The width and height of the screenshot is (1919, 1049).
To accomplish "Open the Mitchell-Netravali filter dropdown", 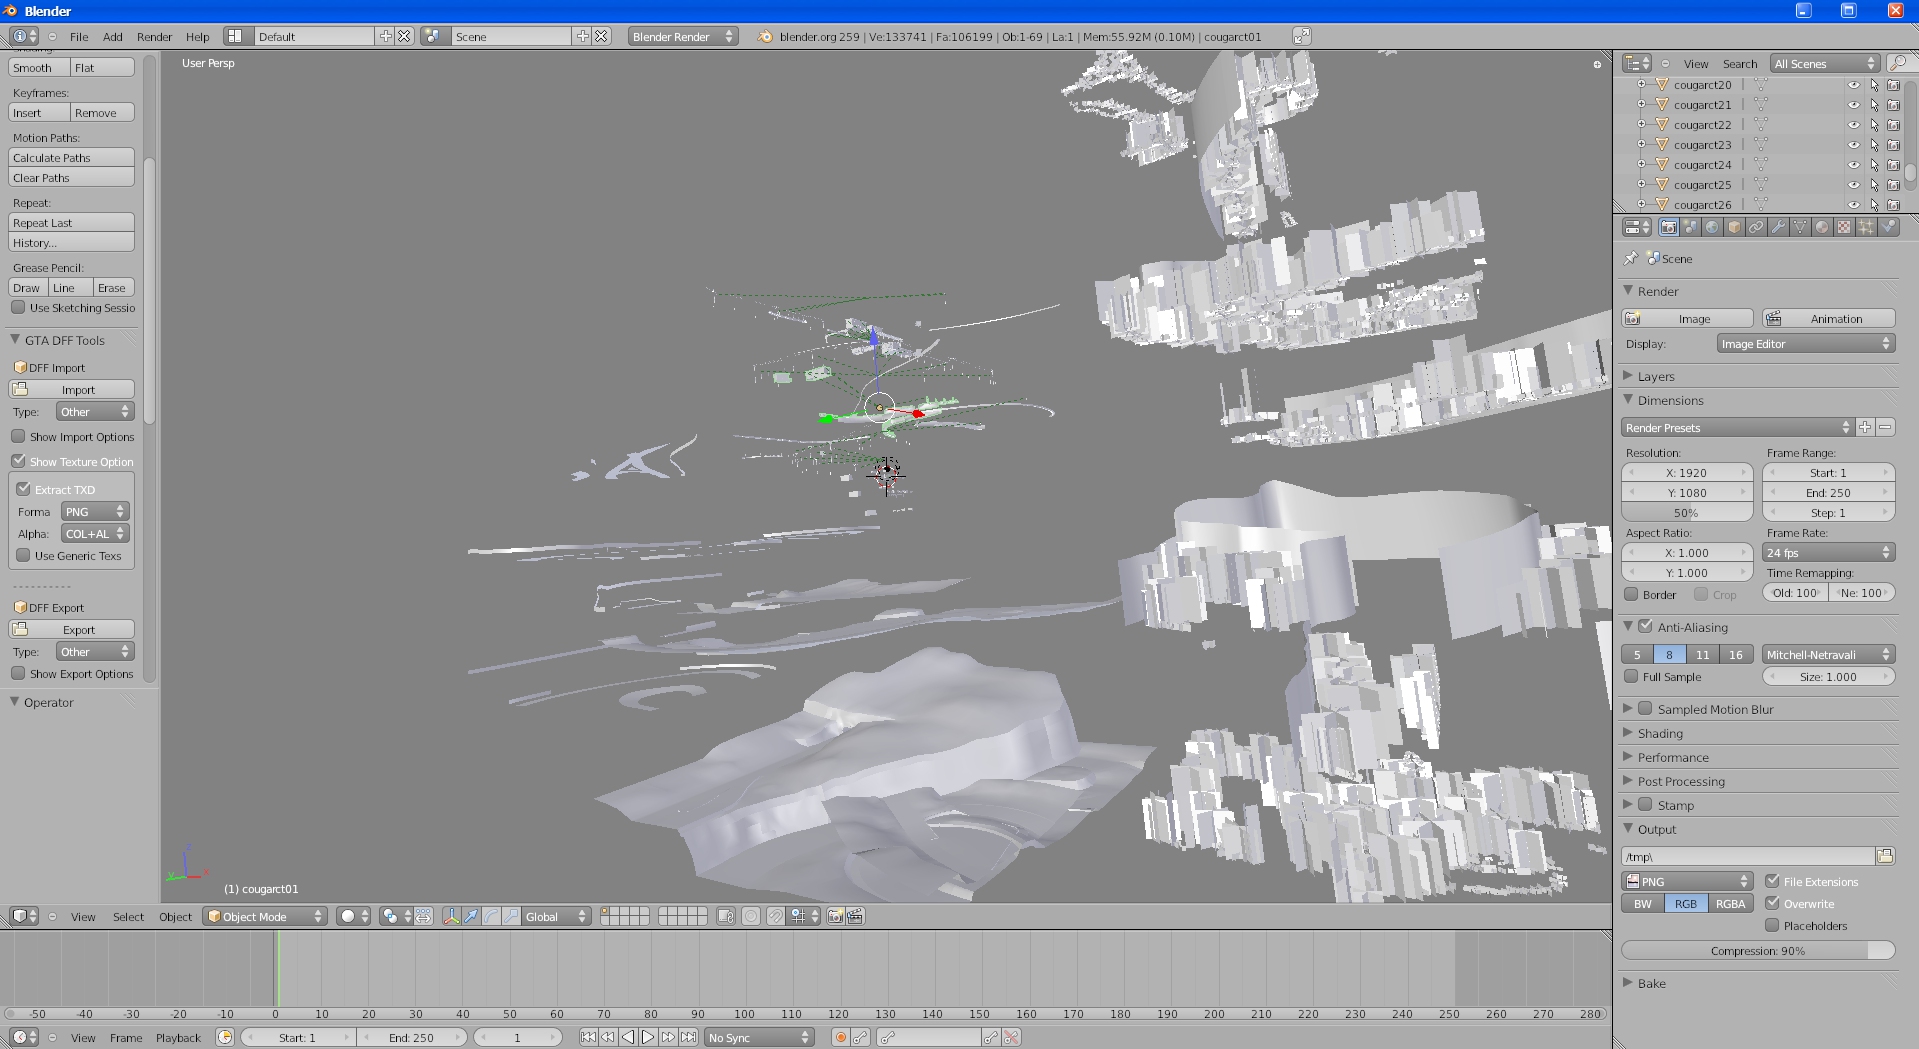I will [x=1829, y=654].
